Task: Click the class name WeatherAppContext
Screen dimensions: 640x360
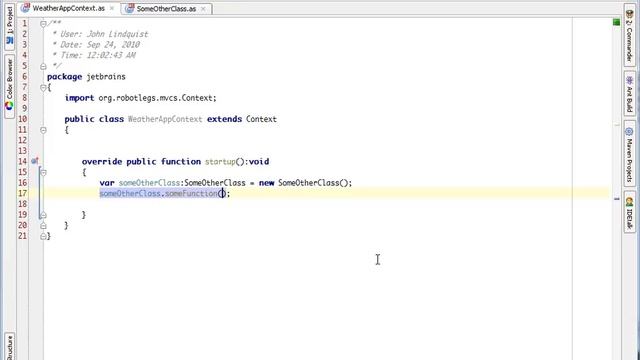Action: [x=165, y=119]
